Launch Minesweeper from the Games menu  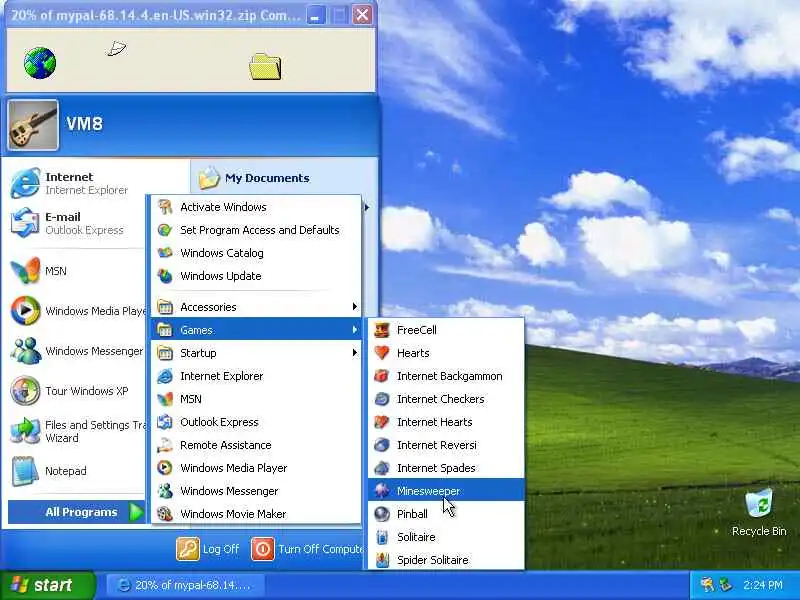446,490
